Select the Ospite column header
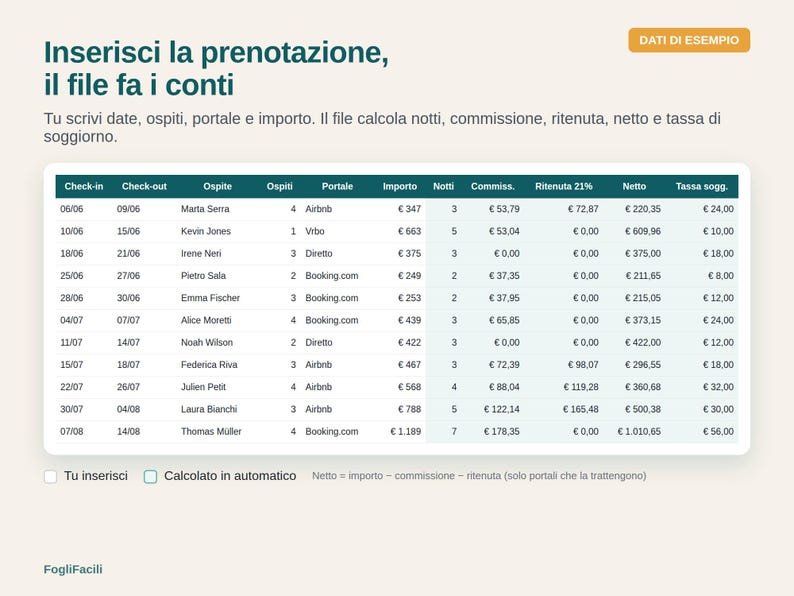 217,186
